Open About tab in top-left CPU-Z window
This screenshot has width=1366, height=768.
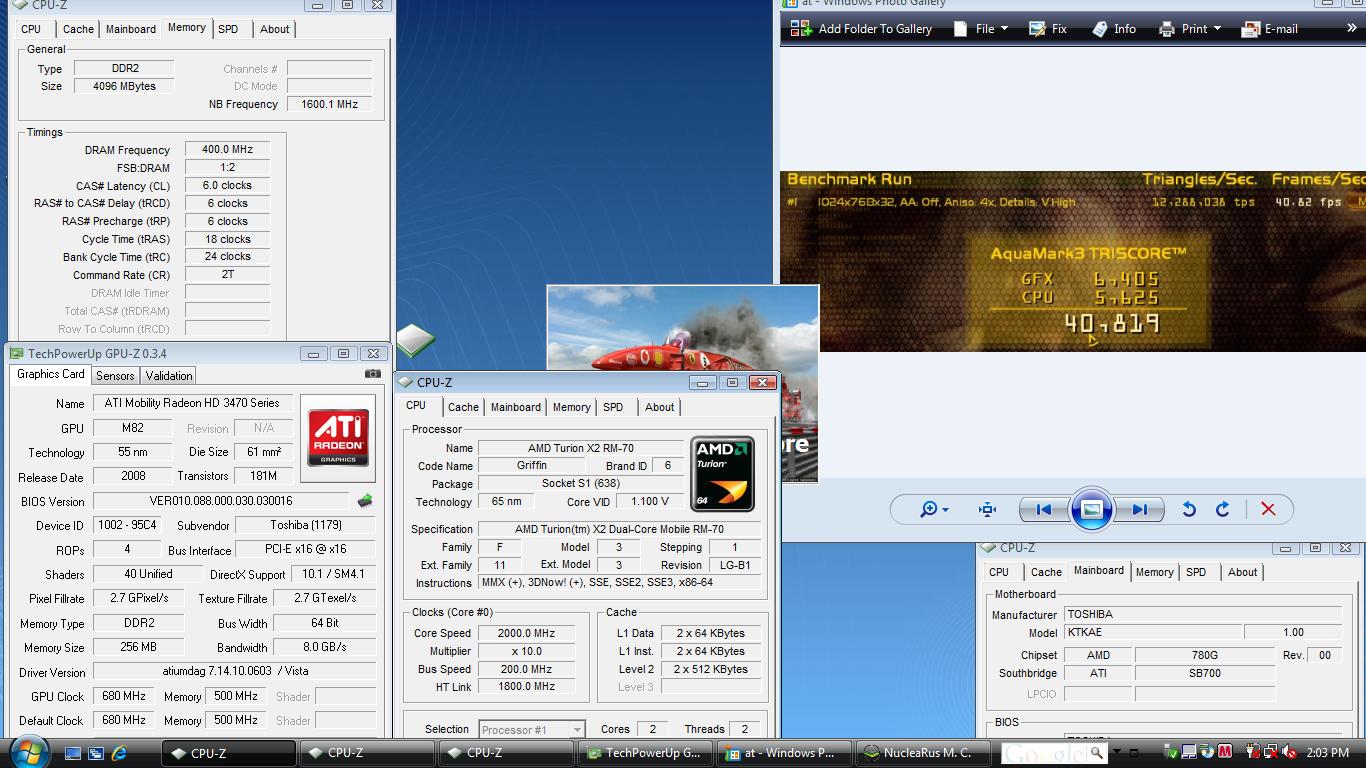274,29
